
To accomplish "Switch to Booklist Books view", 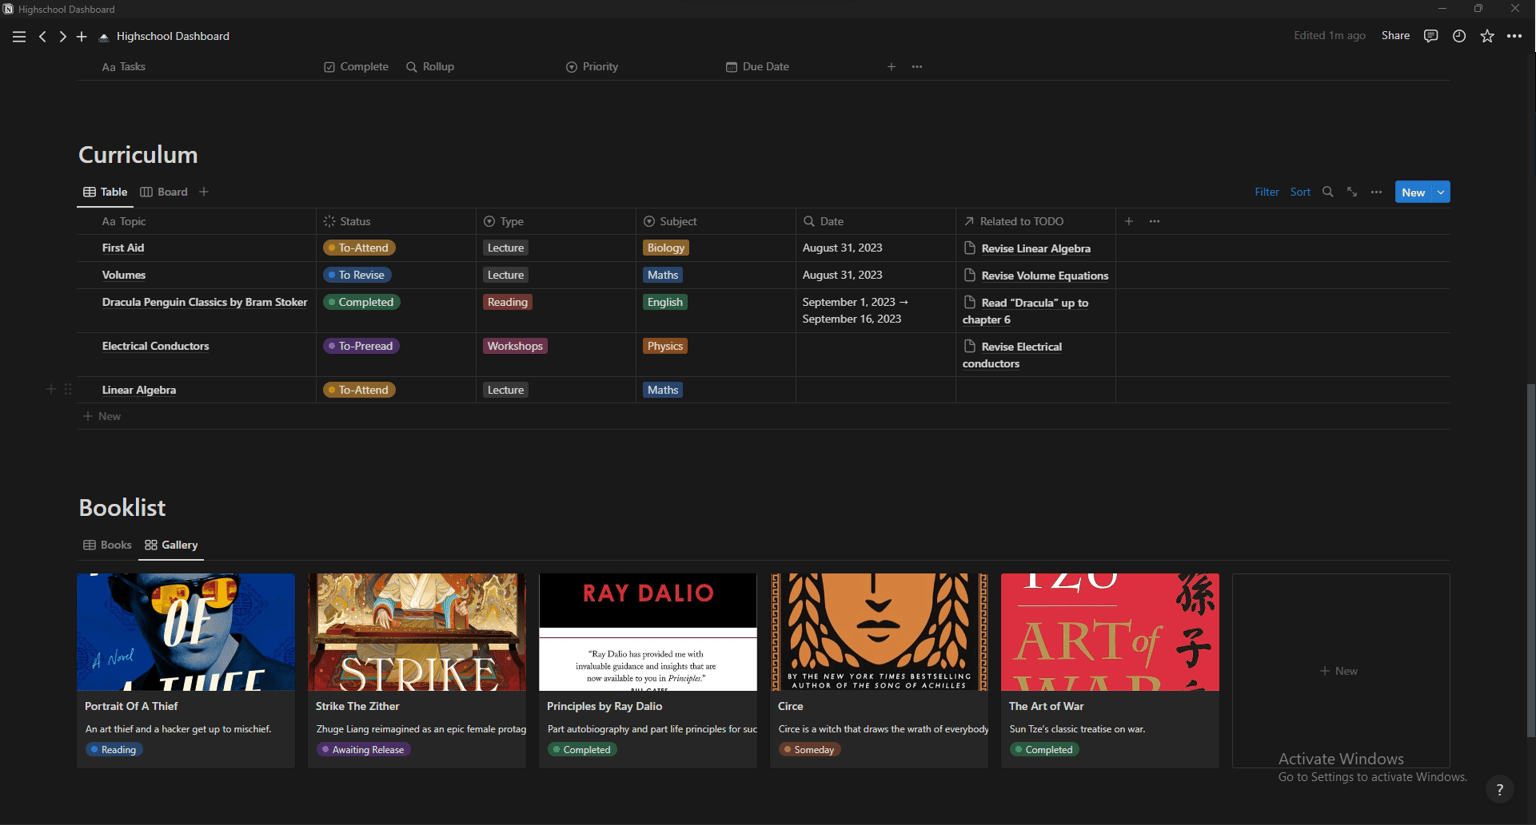I will click(107, 545).
